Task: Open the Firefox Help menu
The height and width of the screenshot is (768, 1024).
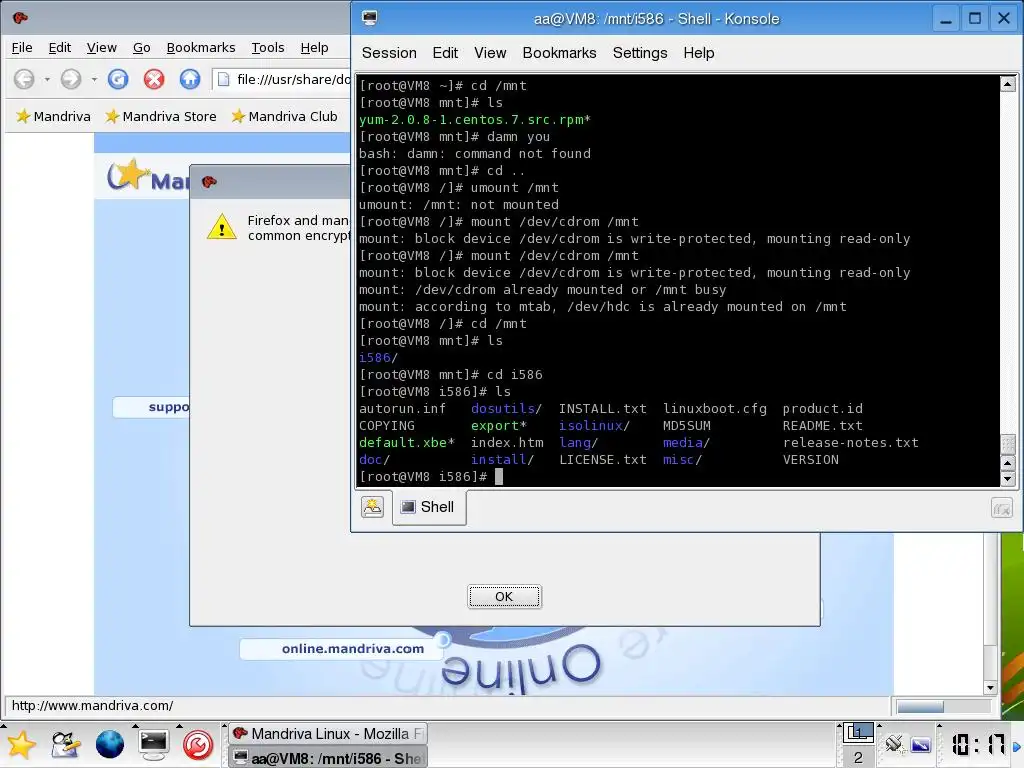Action: (314, 48)
